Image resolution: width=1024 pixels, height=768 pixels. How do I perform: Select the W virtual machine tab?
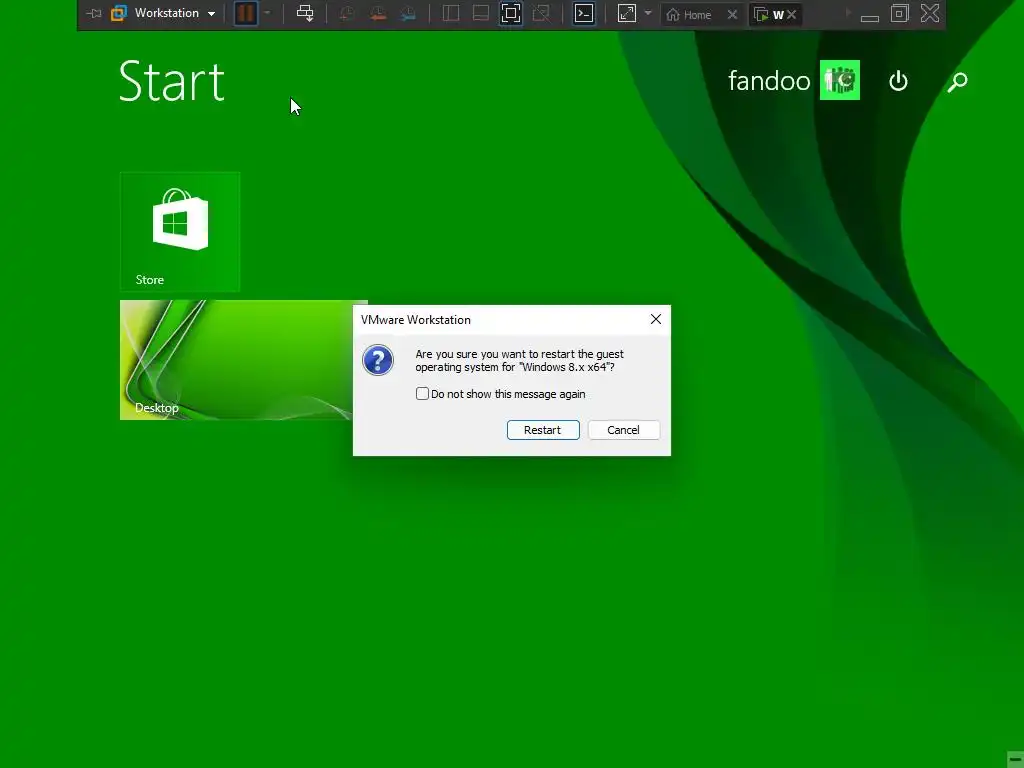(769, 14)
